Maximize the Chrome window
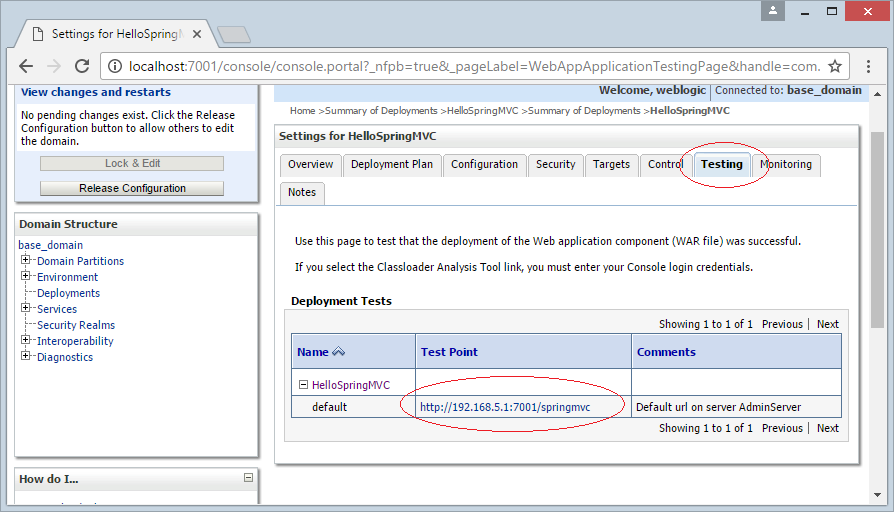The image size is (894, 512). [x=832, y=11]
